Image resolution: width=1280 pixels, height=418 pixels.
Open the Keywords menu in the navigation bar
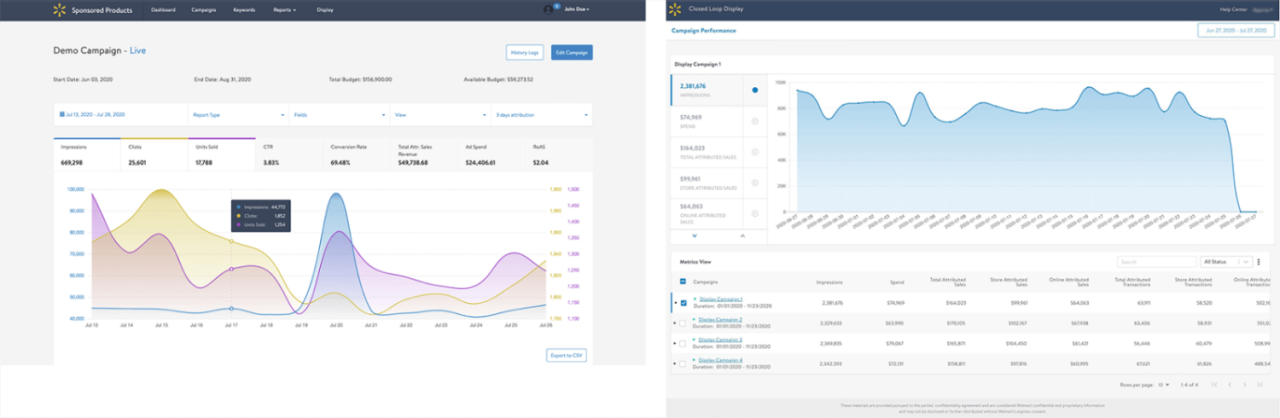(x=243, y=9)
